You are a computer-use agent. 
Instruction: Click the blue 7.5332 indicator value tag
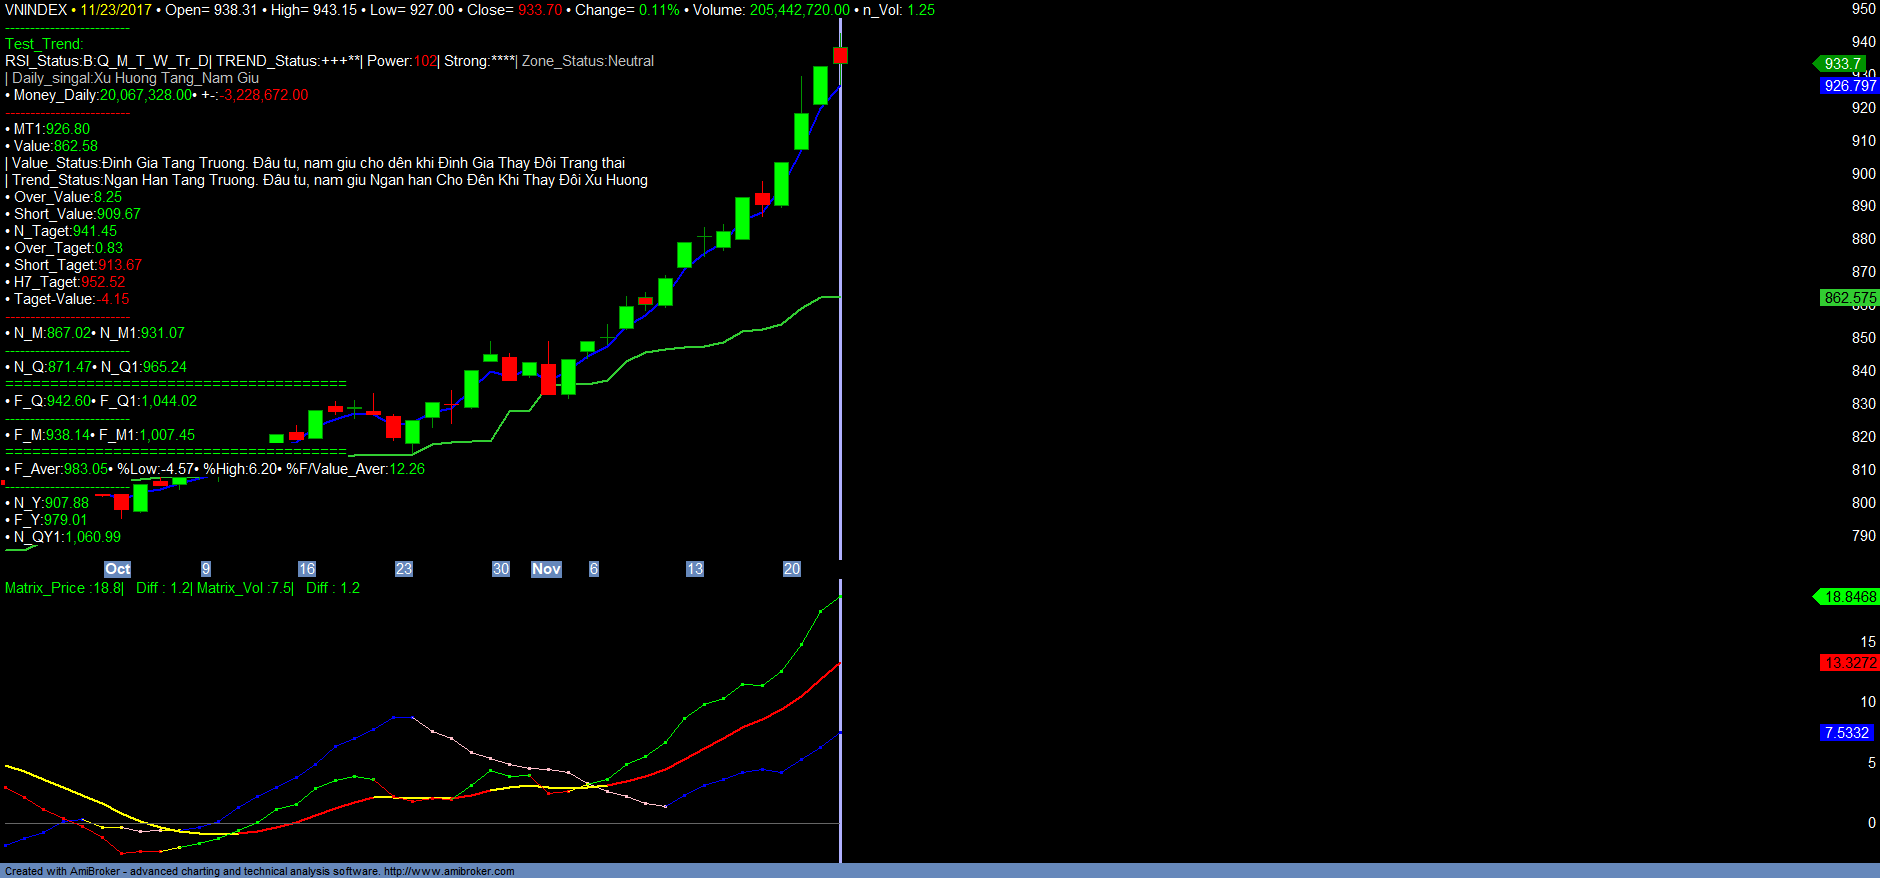(1846, 733)
